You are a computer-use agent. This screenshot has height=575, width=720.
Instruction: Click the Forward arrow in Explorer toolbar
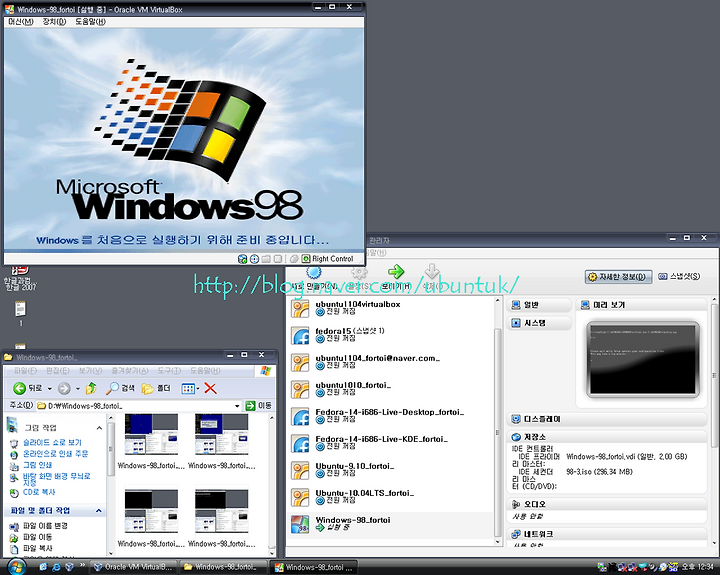pyautogui.click(x=64, y=389)
